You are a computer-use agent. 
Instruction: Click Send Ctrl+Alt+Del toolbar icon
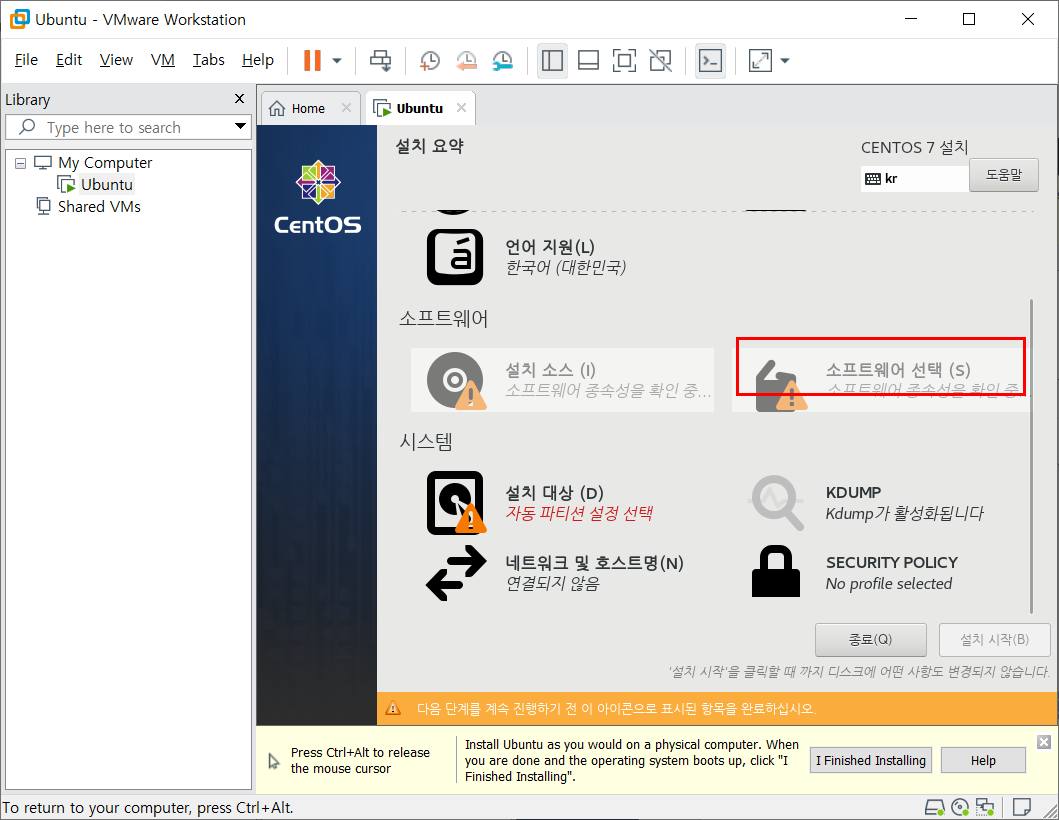[380, 60]
